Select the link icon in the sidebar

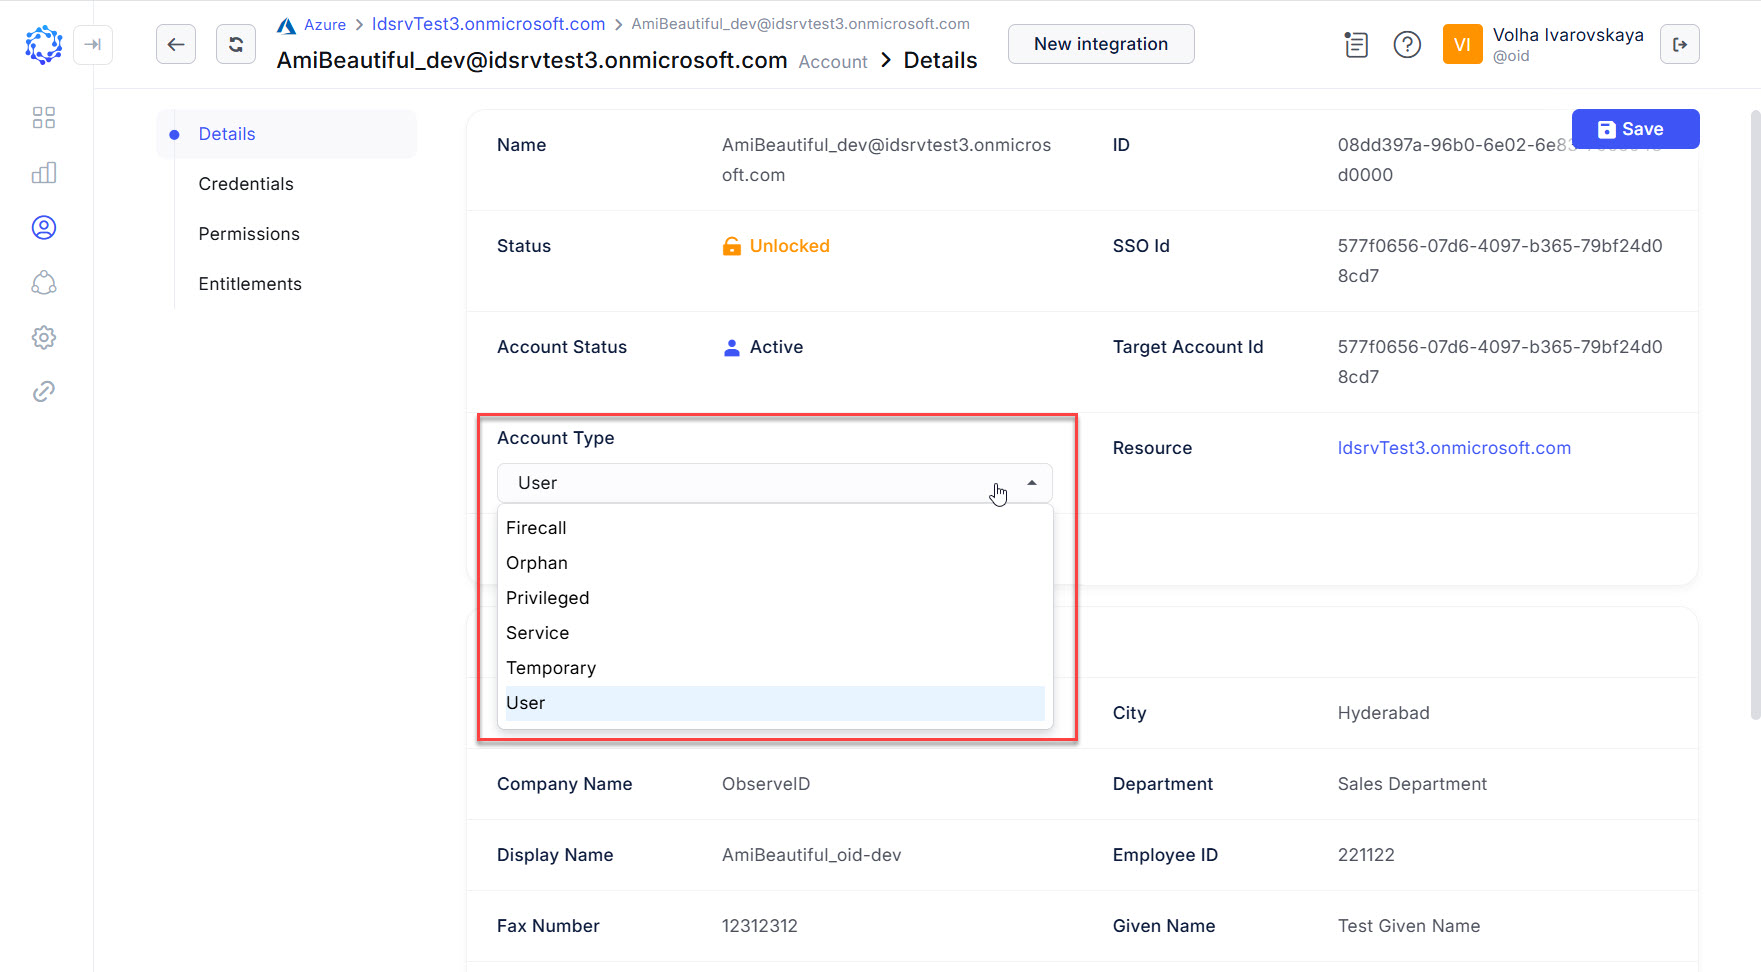(43, 391)
